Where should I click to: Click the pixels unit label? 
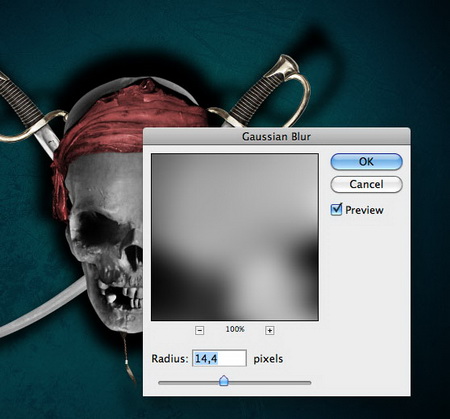(x=268, y=359)
